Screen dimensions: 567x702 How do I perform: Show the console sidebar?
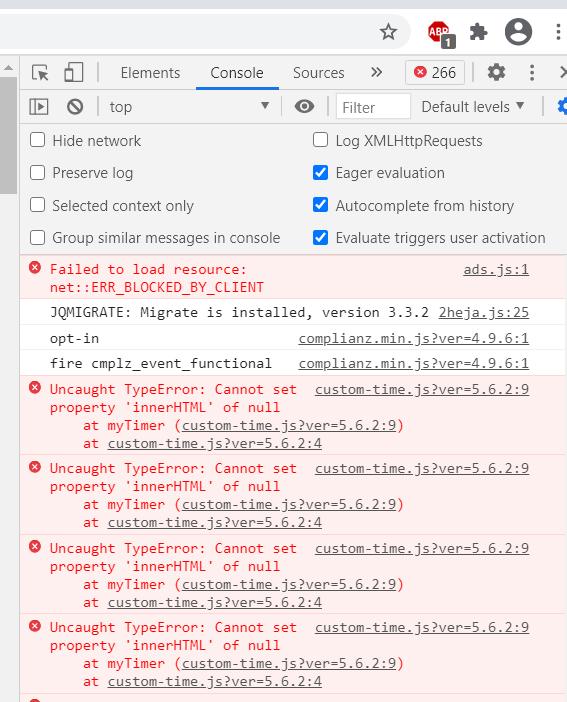click(39, 107)
